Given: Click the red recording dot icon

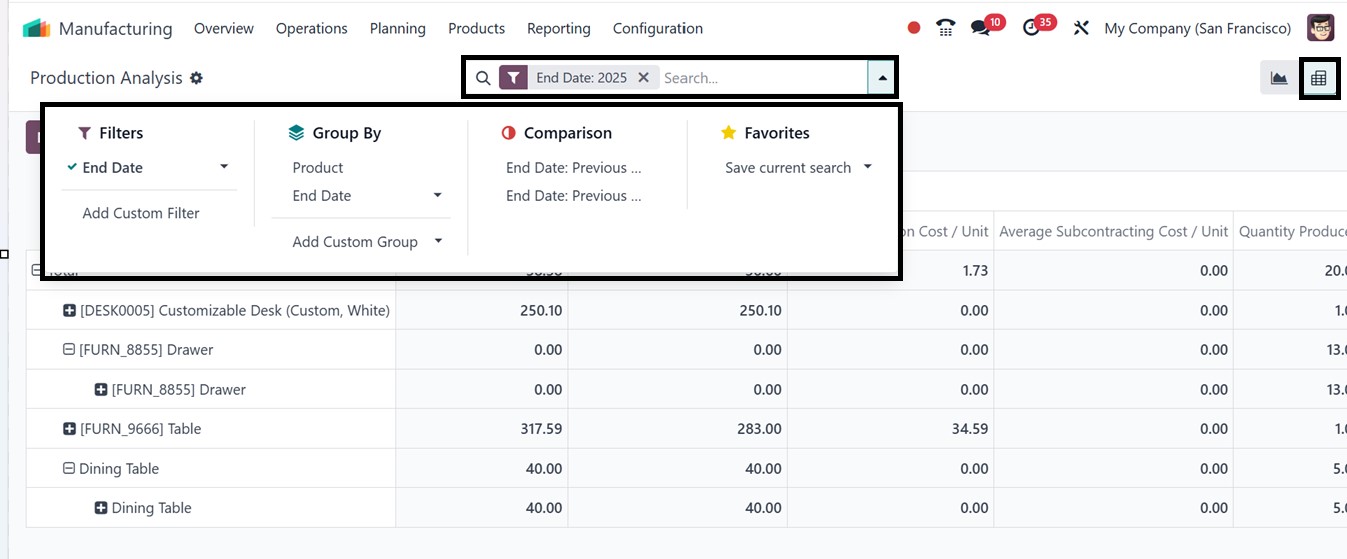Looking at the screenshot, I should (914, 28).
